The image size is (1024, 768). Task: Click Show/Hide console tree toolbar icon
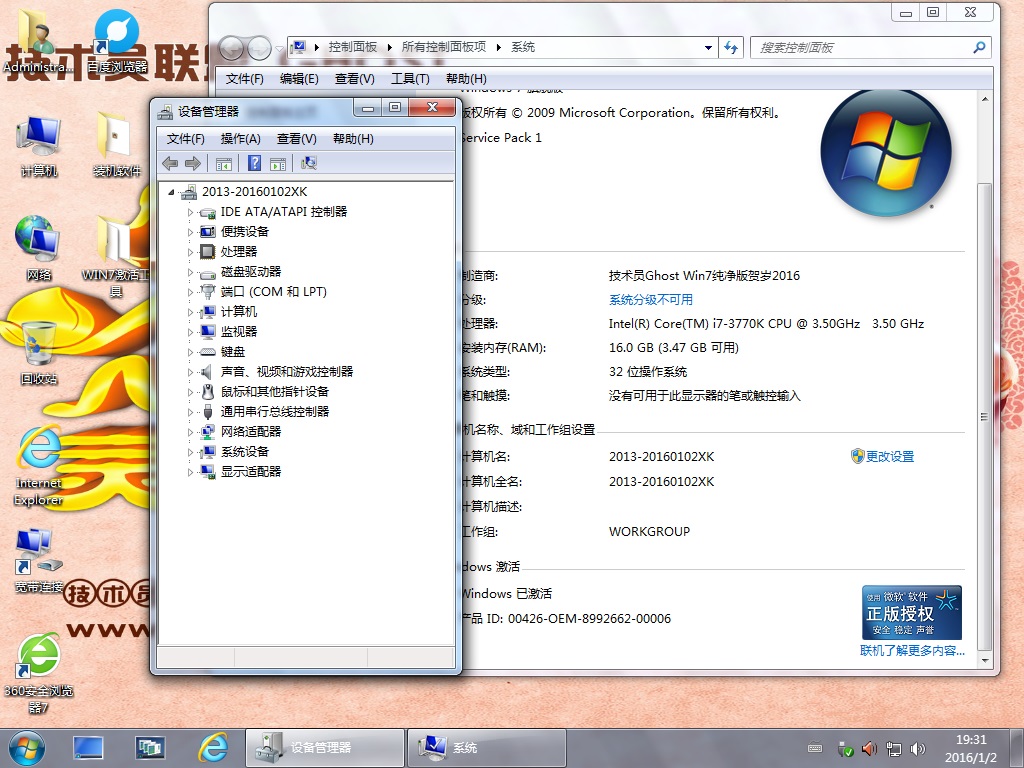click(223, 163)
